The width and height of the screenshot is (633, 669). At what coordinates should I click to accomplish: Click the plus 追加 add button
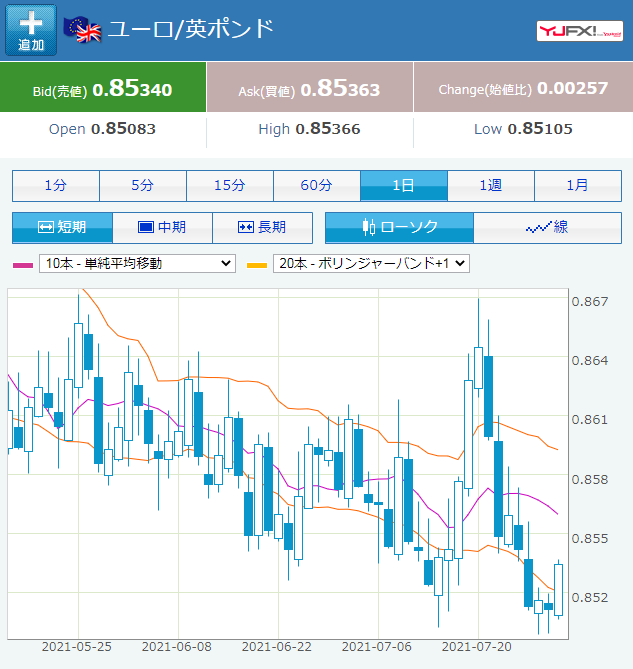tap(31, 30)
